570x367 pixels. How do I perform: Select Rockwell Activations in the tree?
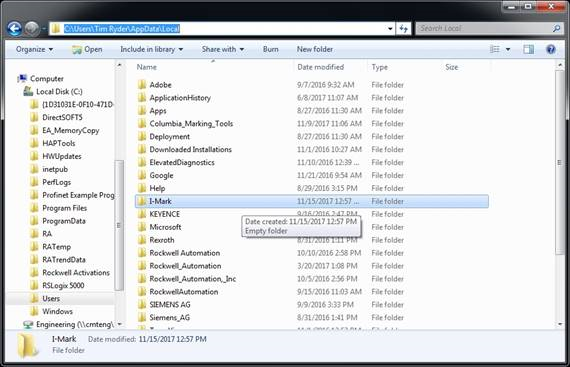[76, 273]
